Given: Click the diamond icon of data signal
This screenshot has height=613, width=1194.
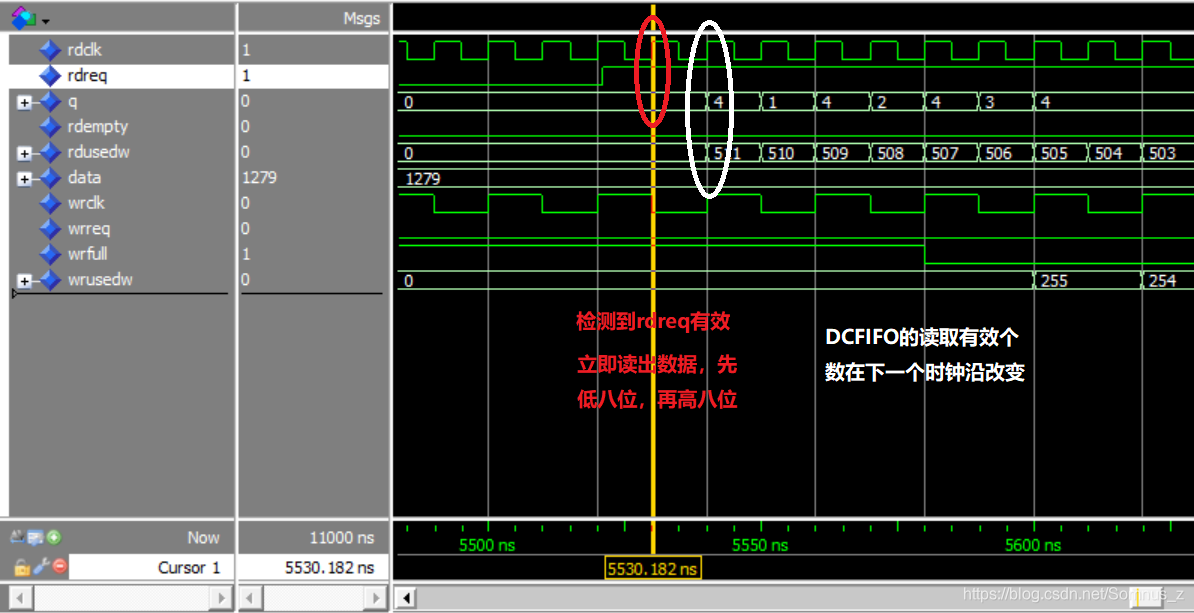Looking at the screenshot, I should click(49, 178).
